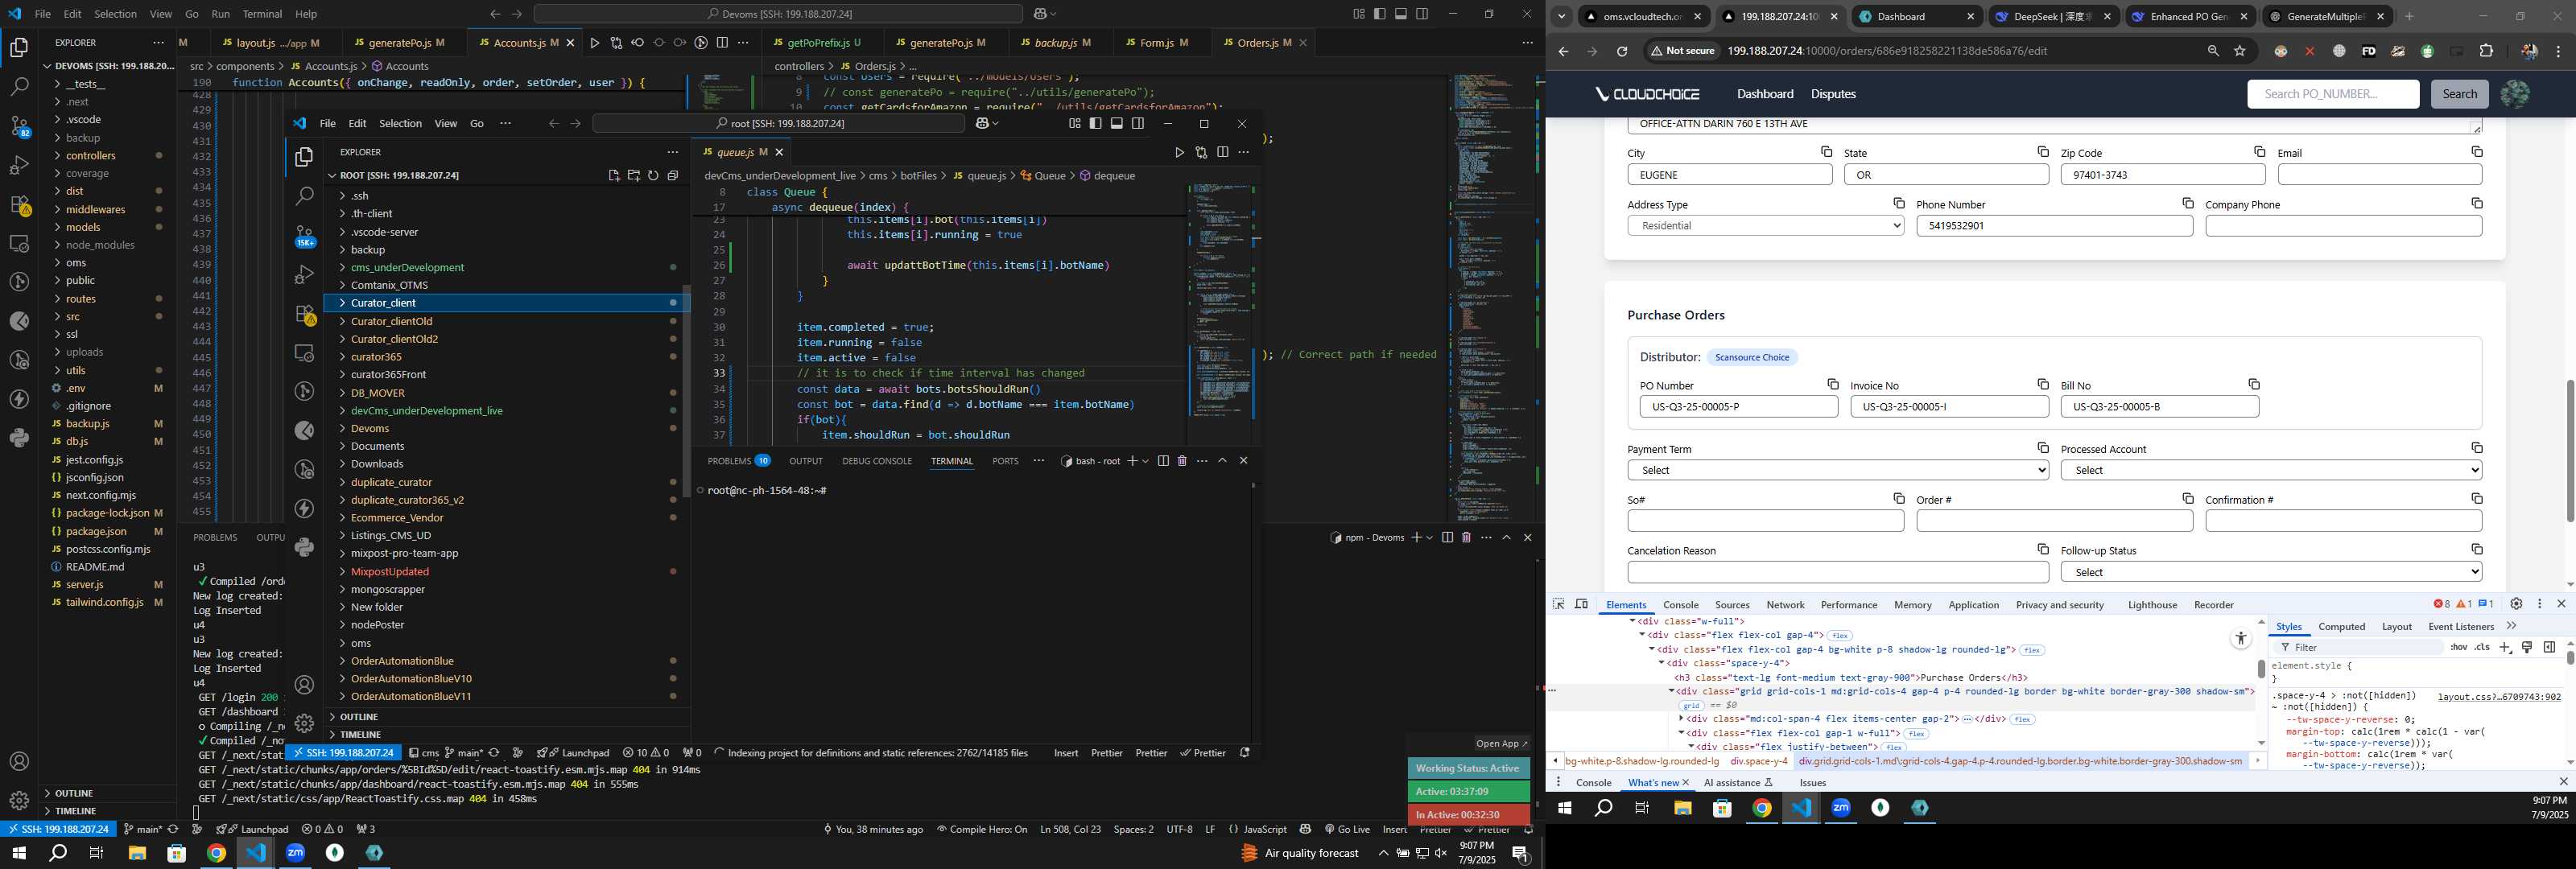Click Open App button above Working Status
This screenshot has width=2576, height=869.
(x=1502, y=743)
